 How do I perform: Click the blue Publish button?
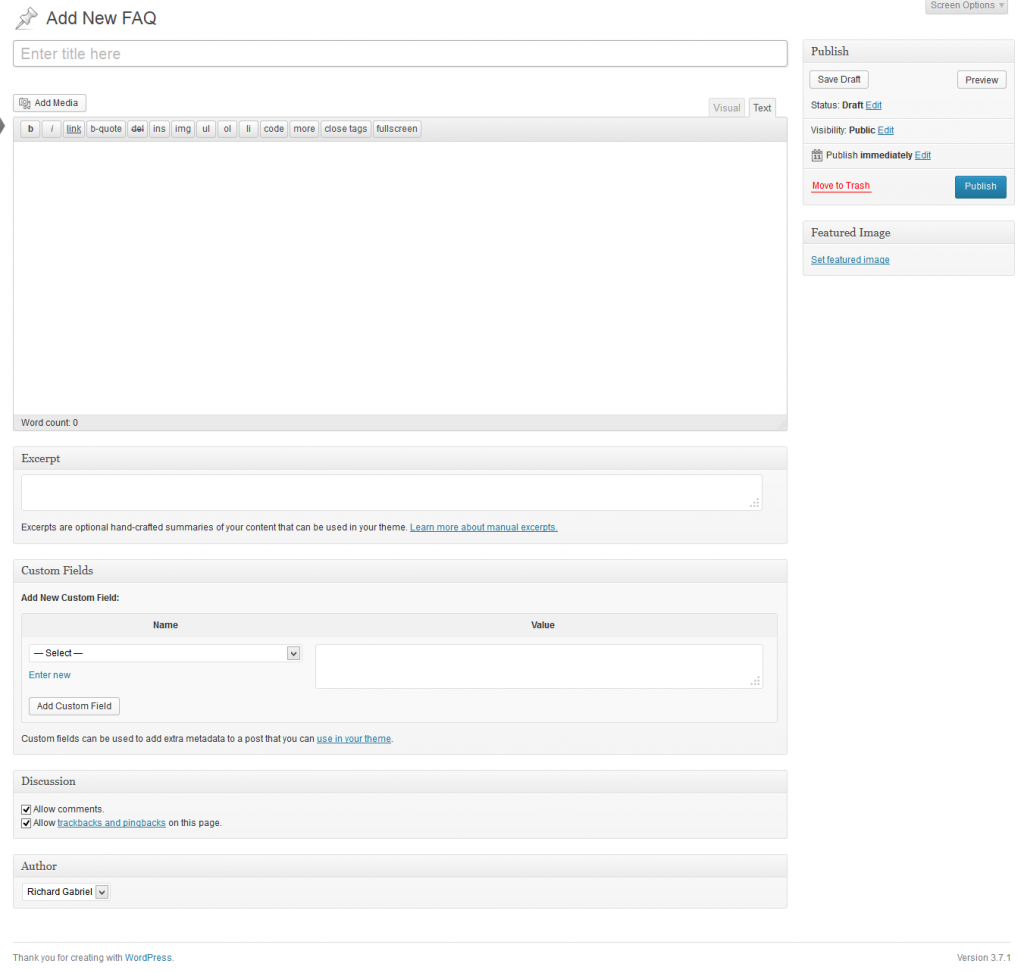coord(980,187)
